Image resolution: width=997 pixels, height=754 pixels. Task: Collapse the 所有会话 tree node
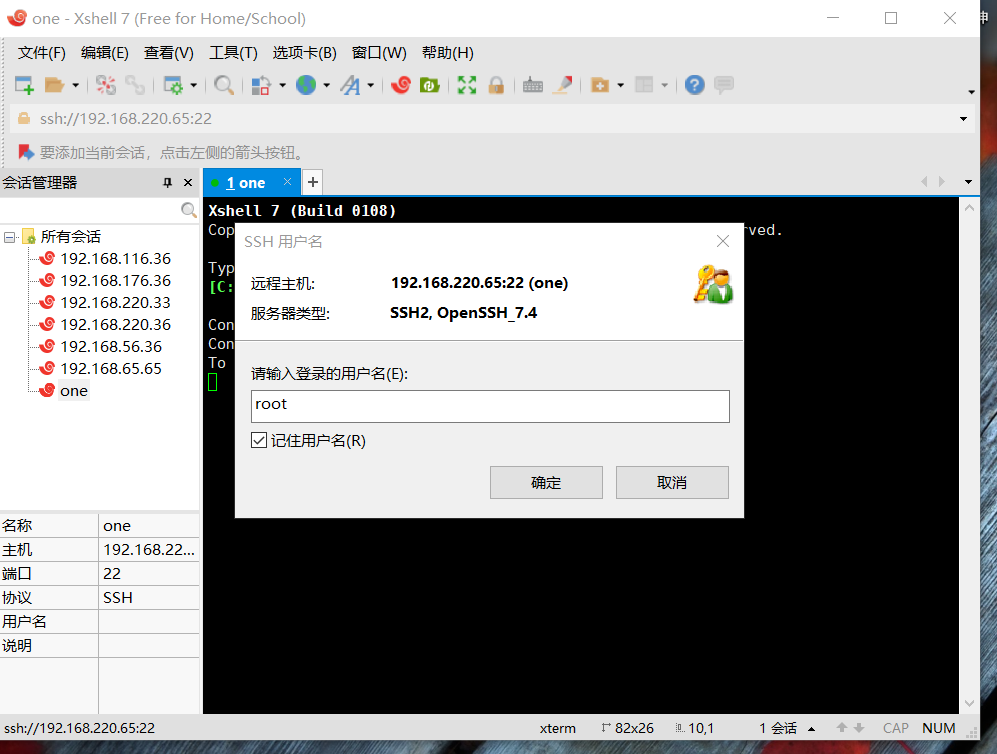point(10,237)
